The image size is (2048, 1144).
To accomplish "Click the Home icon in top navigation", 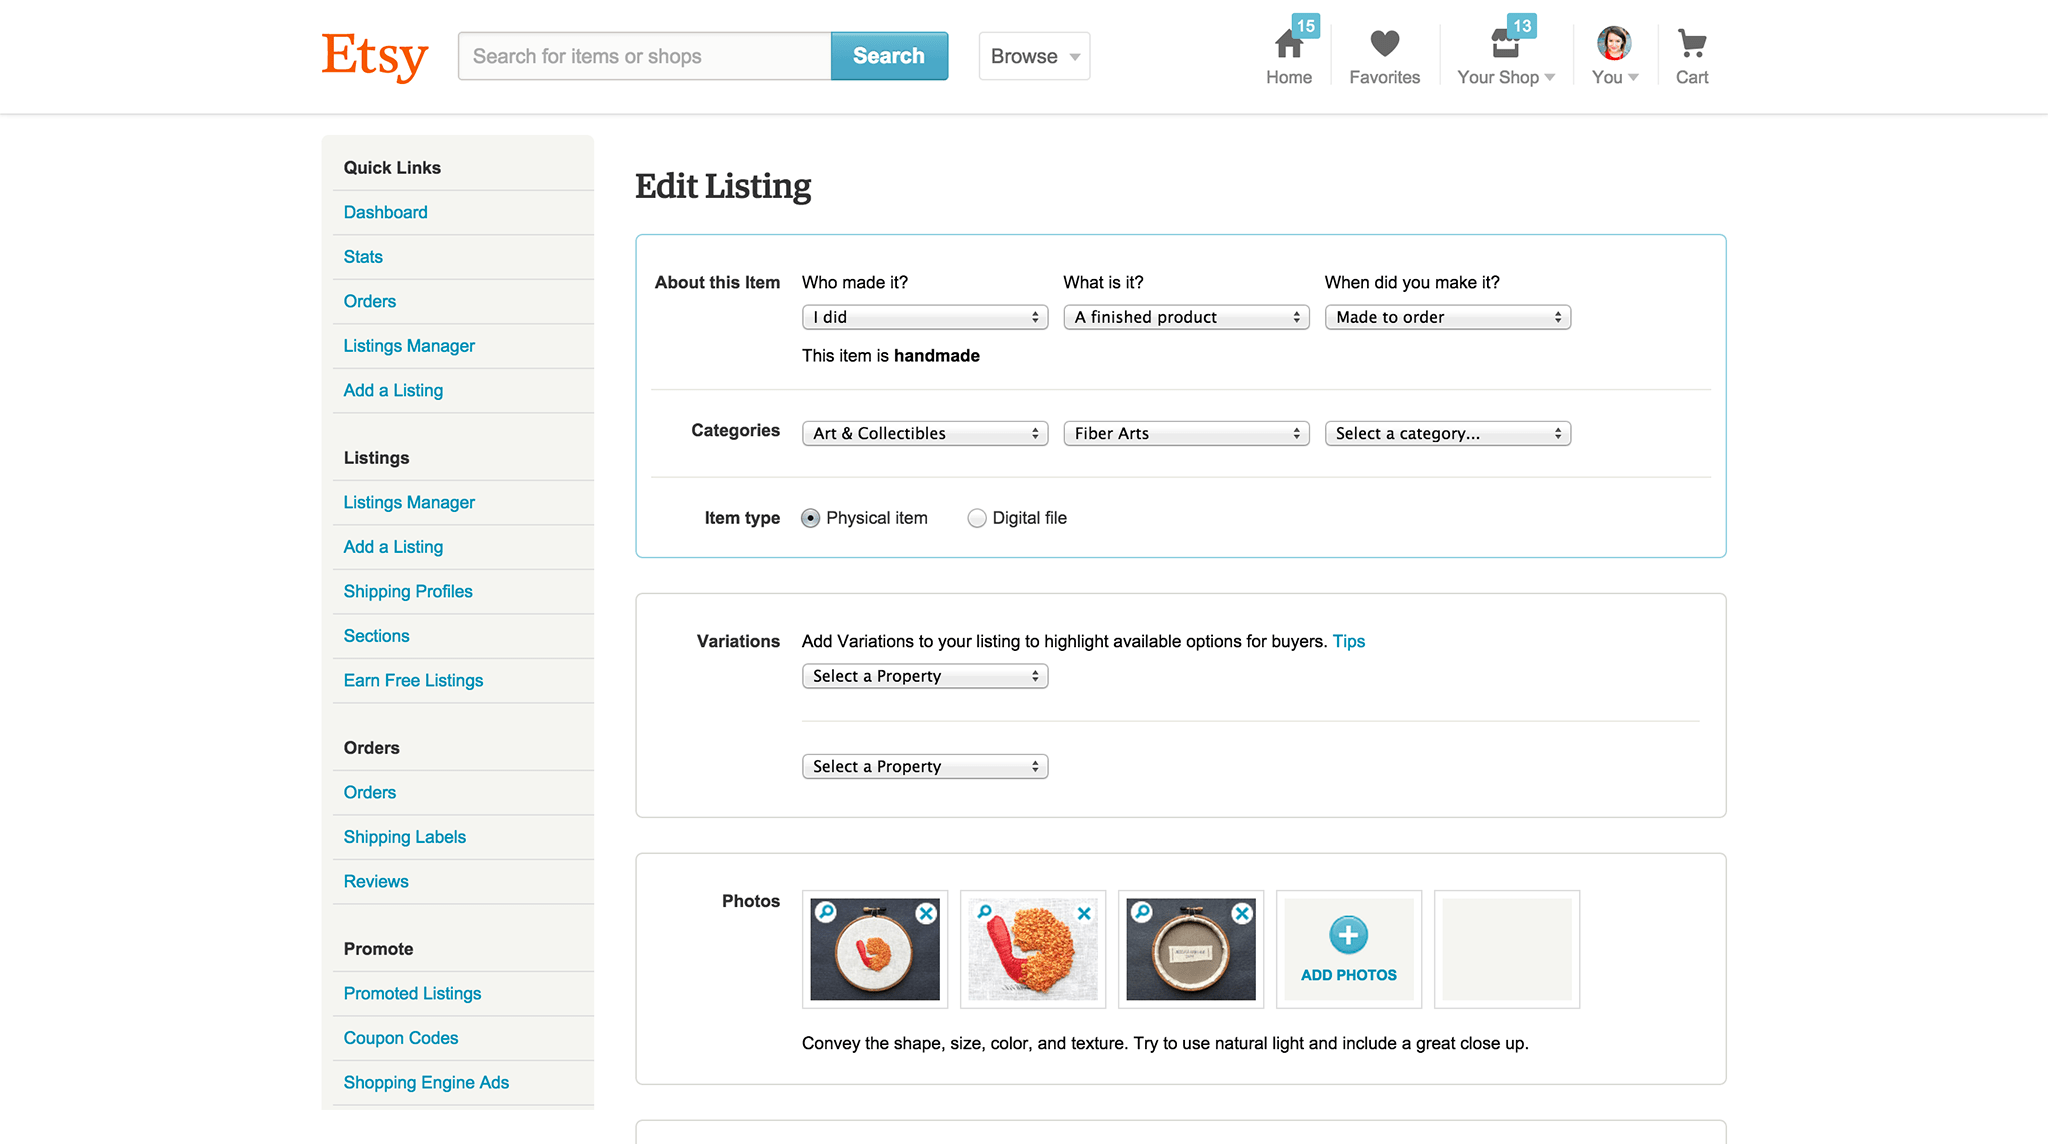I will (x=1288, y=45).
